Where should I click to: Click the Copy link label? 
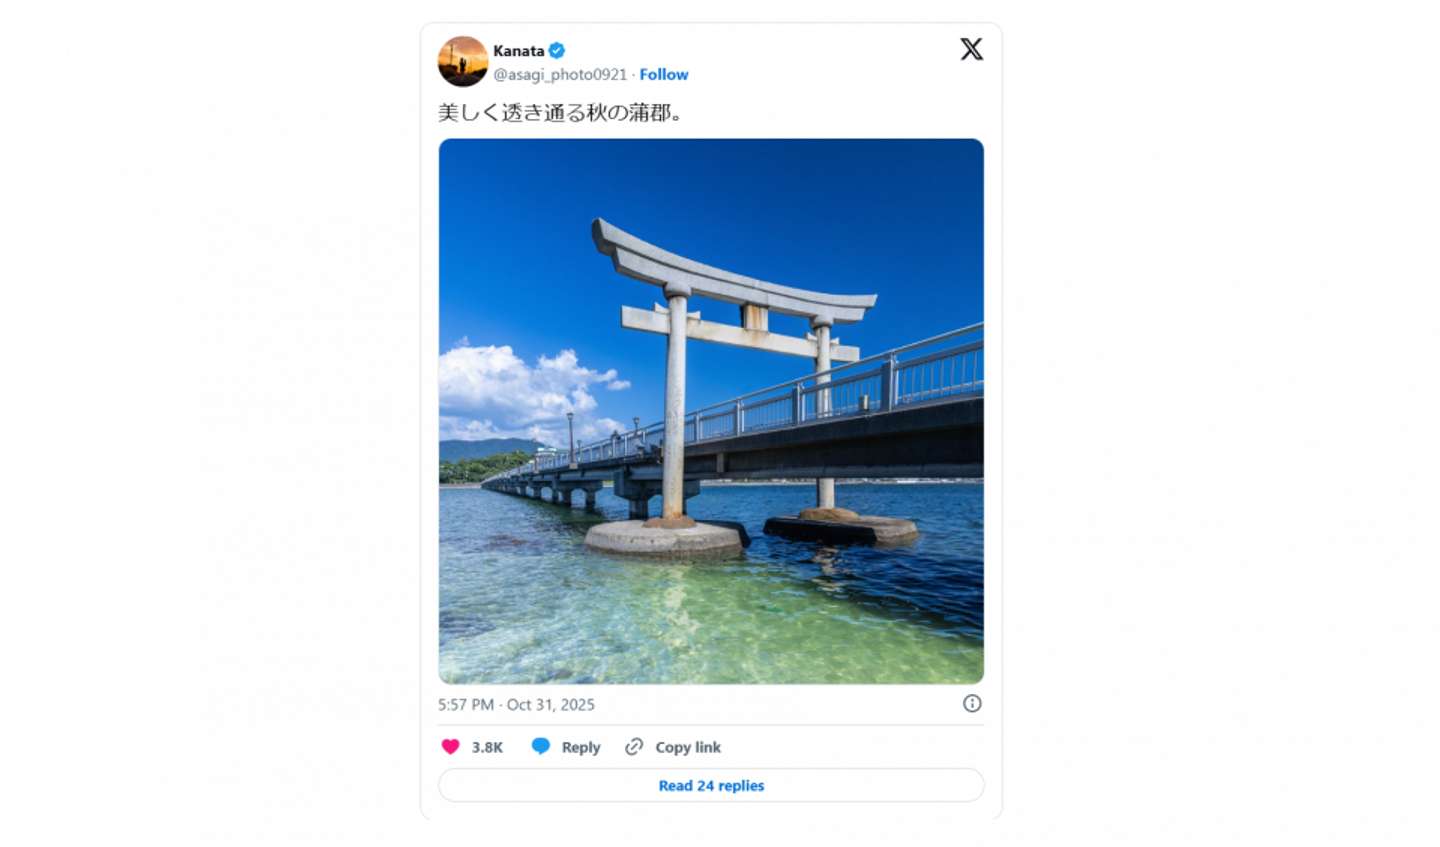(x=687, y=747)
